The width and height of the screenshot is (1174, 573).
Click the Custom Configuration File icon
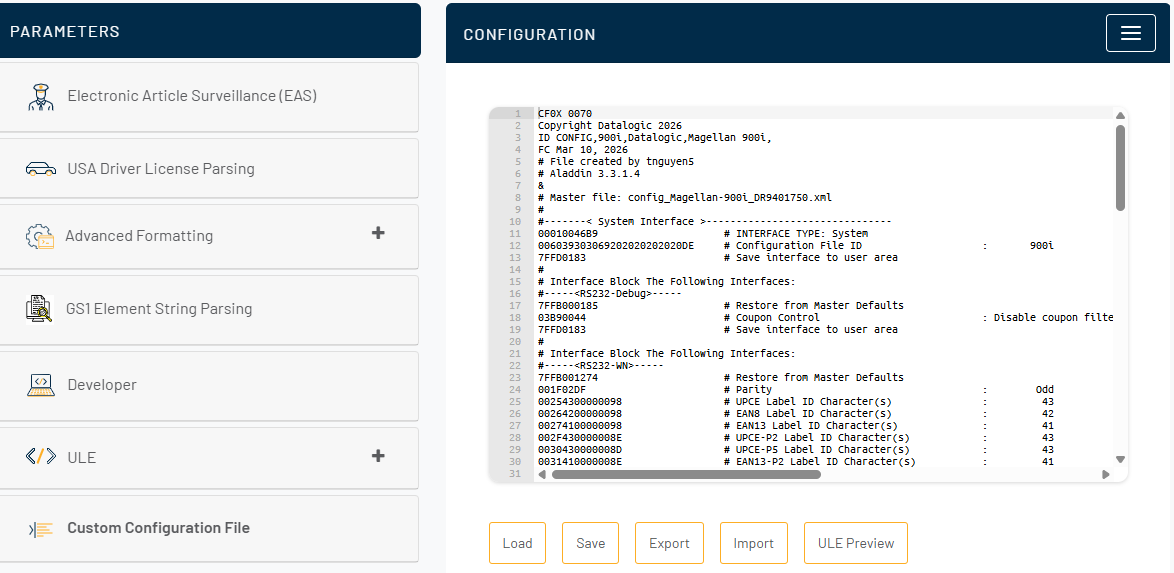tap(41, 529)
